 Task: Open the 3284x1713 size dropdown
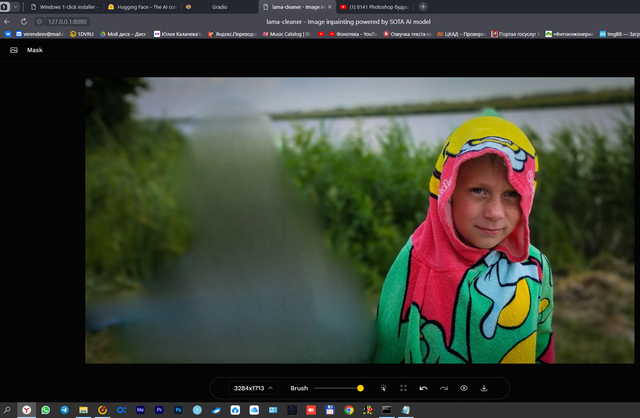point(253,388)
